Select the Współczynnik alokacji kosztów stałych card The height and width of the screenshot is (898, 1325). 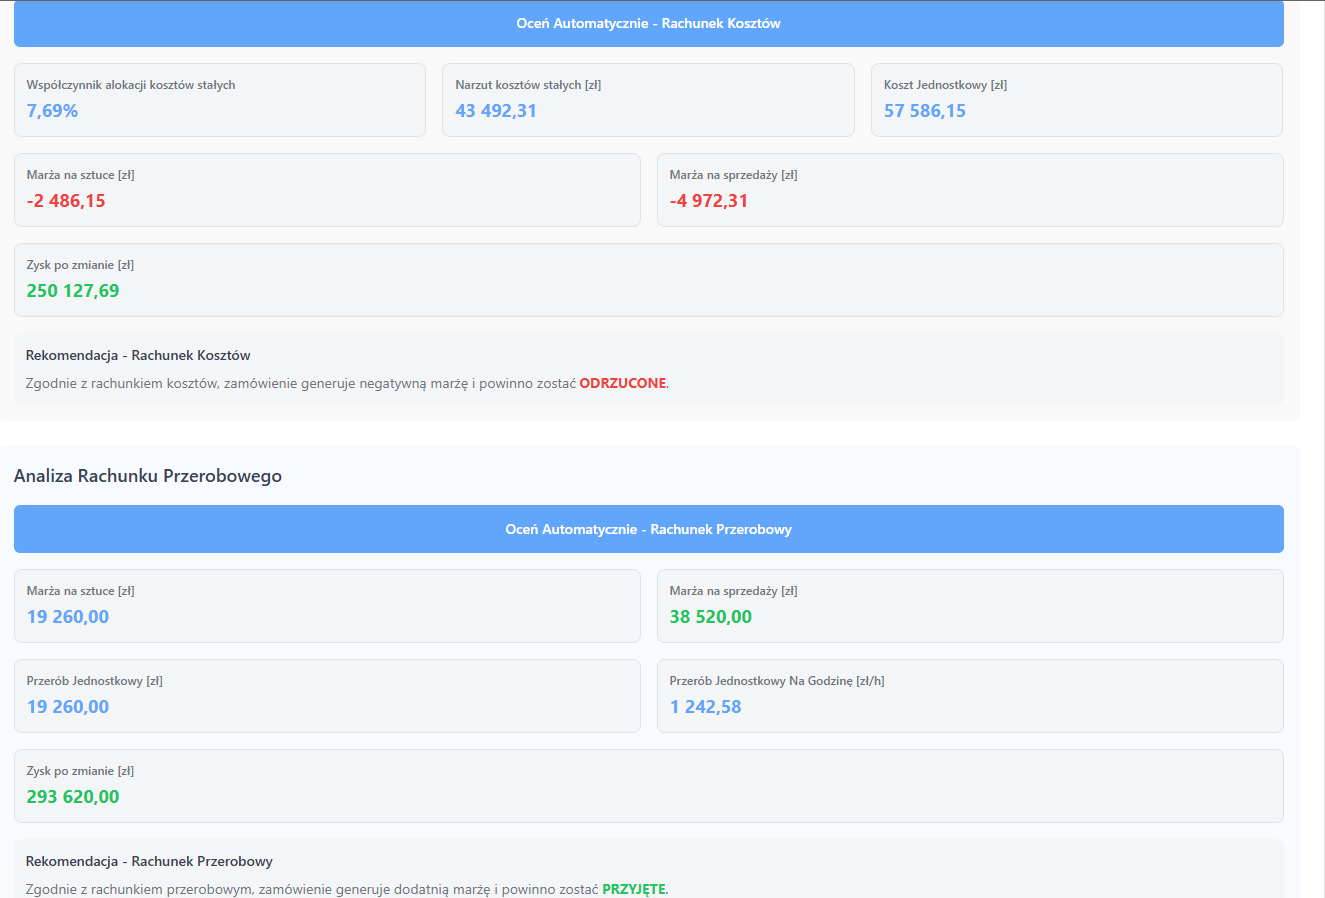219,100
